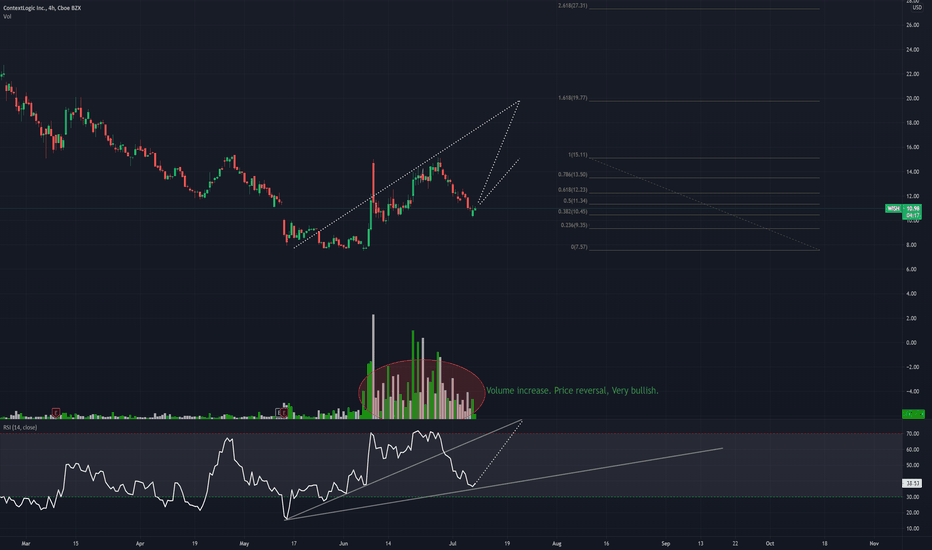Select the RSI (14, close) indicator label

click(x=20, y=428)
